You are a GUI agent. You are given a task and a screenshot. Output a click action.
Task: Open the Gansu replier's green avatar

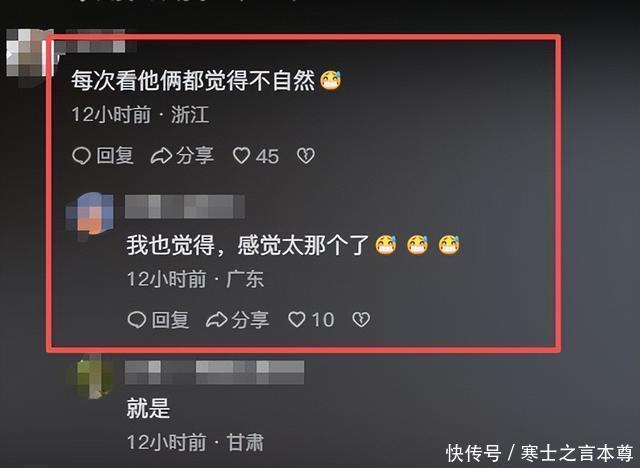click(x=95, y=378)
